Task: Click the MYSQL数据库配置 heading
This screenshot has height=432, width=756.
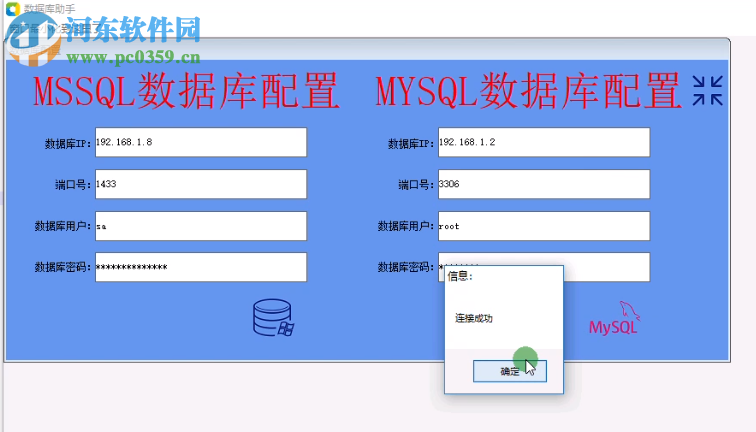Action: 528,90
